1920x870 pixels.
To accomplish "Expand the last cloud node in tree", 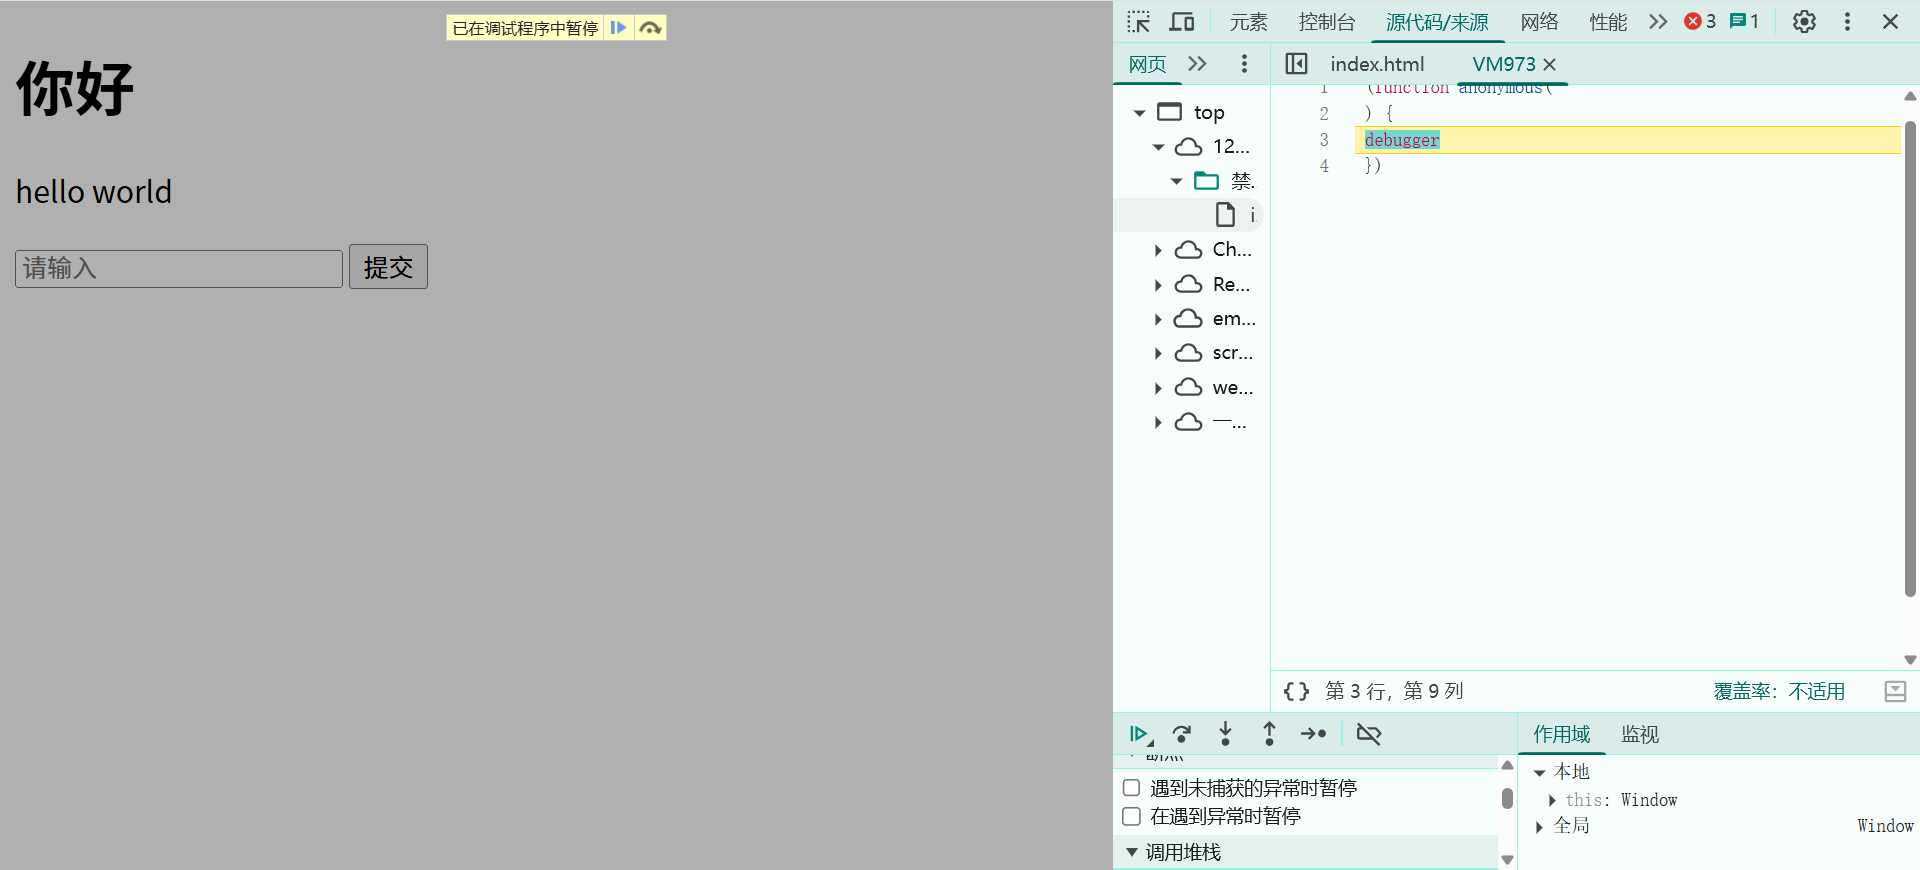I will click(1158, 423).
